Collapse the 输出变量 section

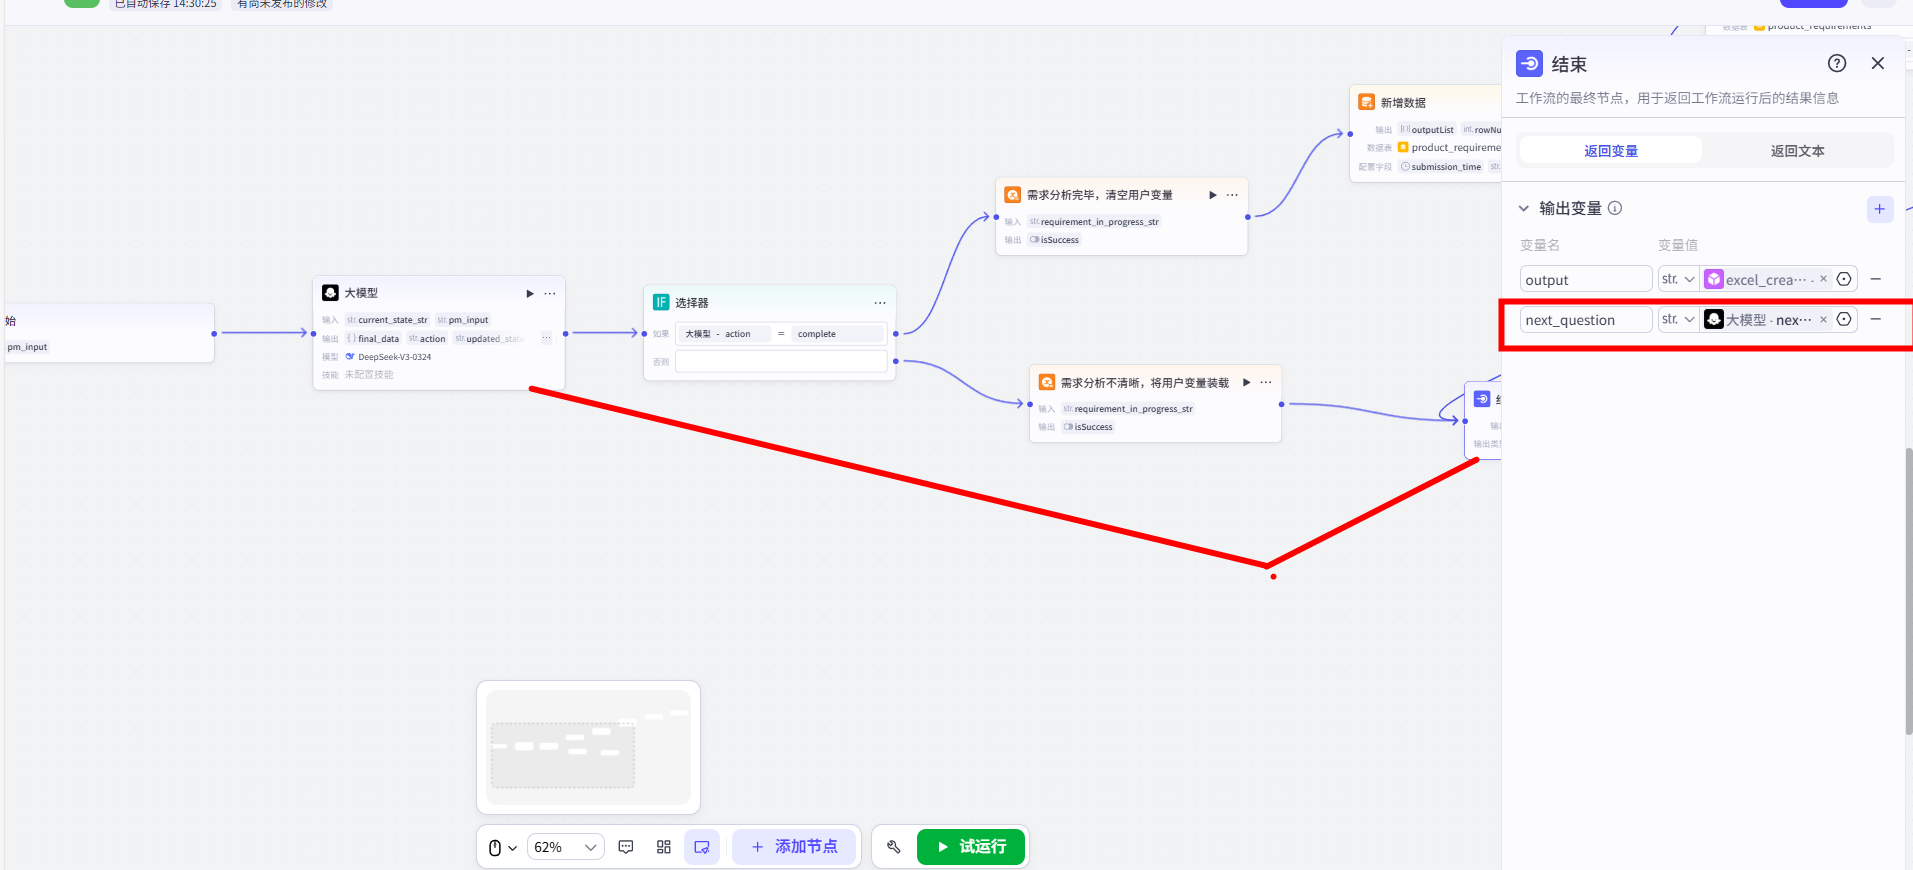click(x=1524, y=208)
